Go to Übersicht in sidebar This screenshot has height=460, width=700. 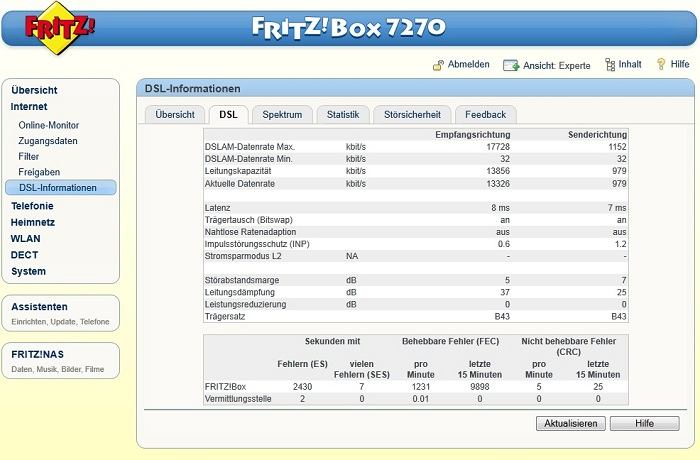(34, 90)
